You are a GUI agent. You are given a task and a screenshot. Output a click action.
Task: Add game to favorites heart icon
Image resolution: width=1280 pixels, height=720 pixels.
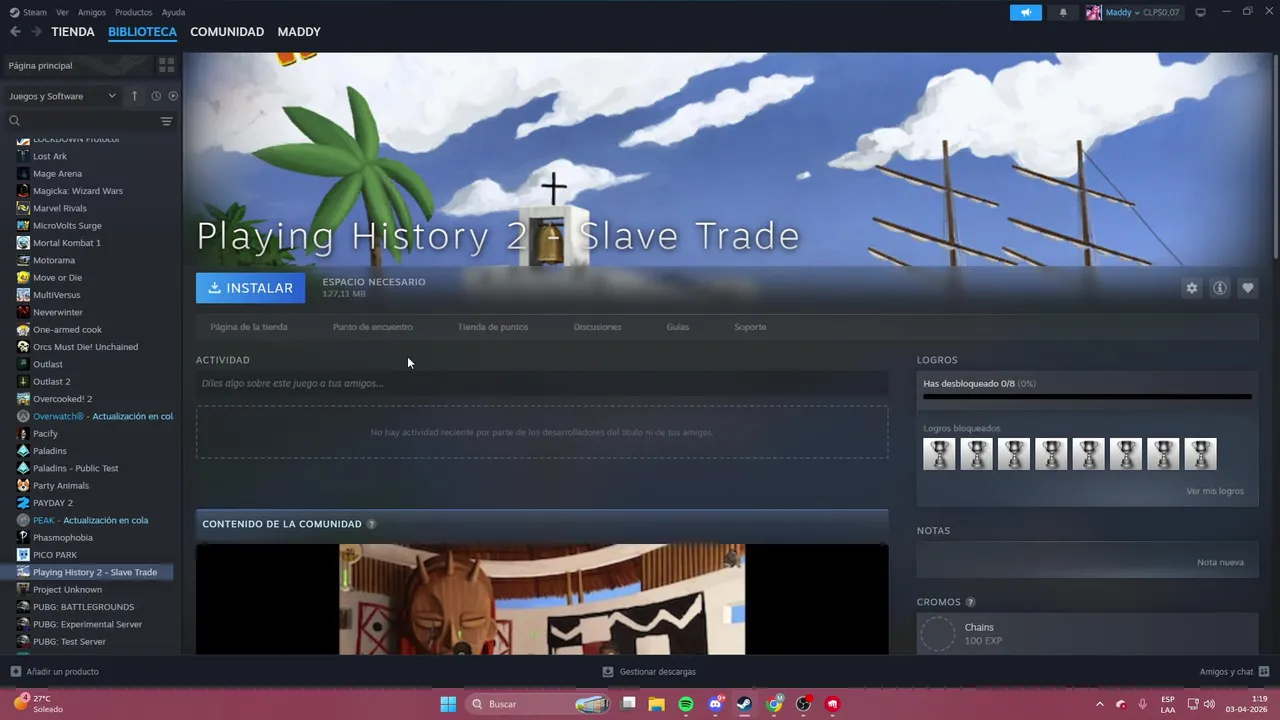[x=1247, y=288]
